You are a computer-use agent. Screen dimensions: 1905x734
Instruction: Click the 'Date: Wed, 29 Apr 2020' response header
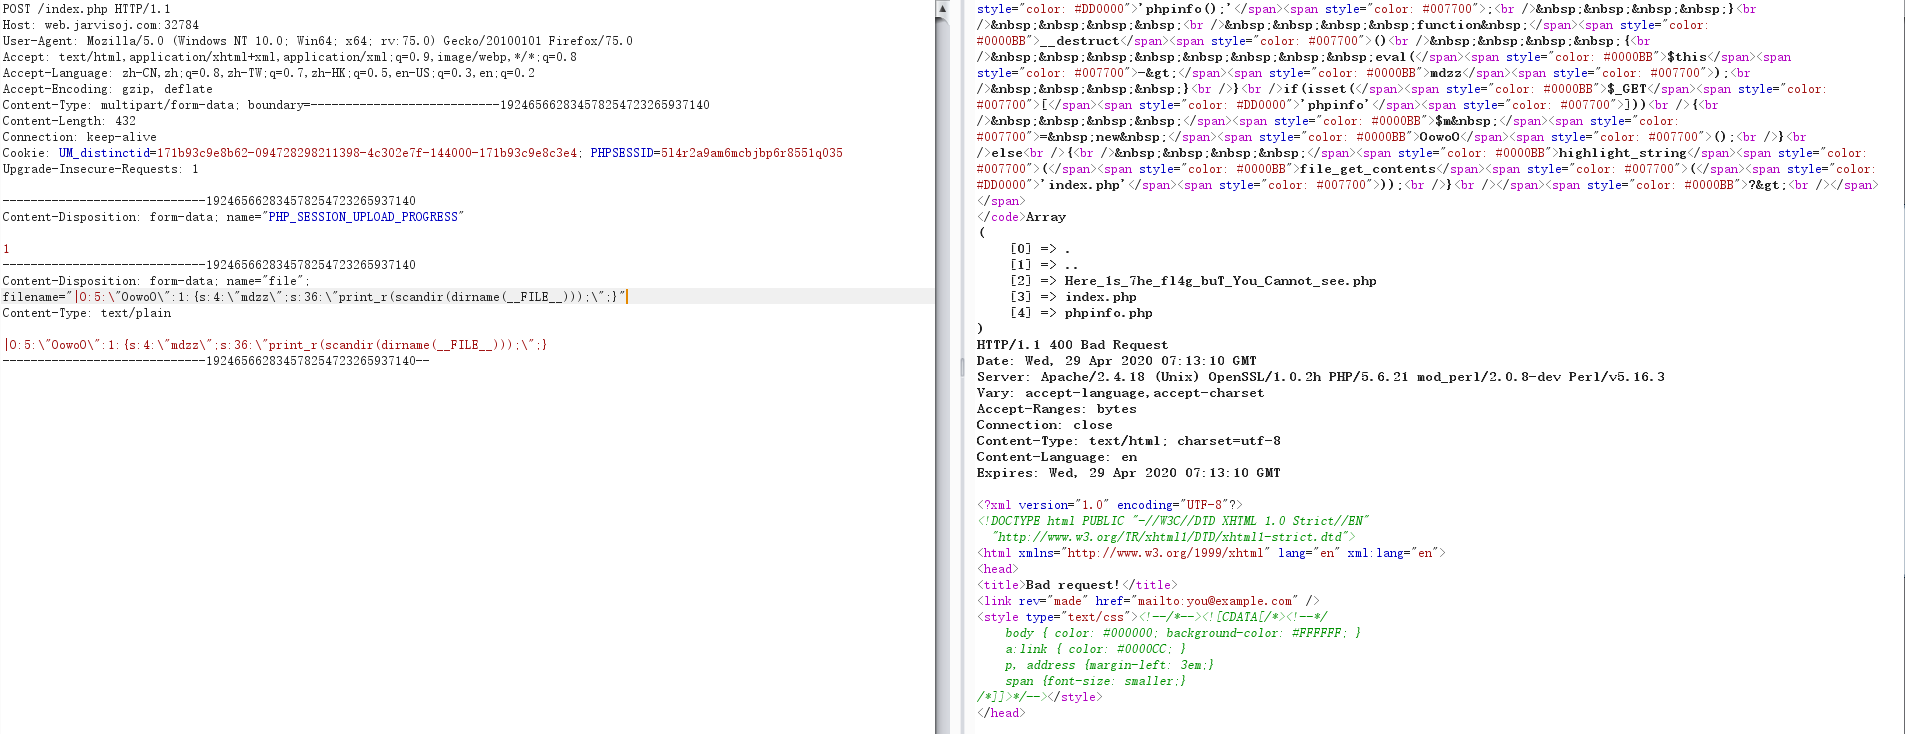[x=1116, y=361]
